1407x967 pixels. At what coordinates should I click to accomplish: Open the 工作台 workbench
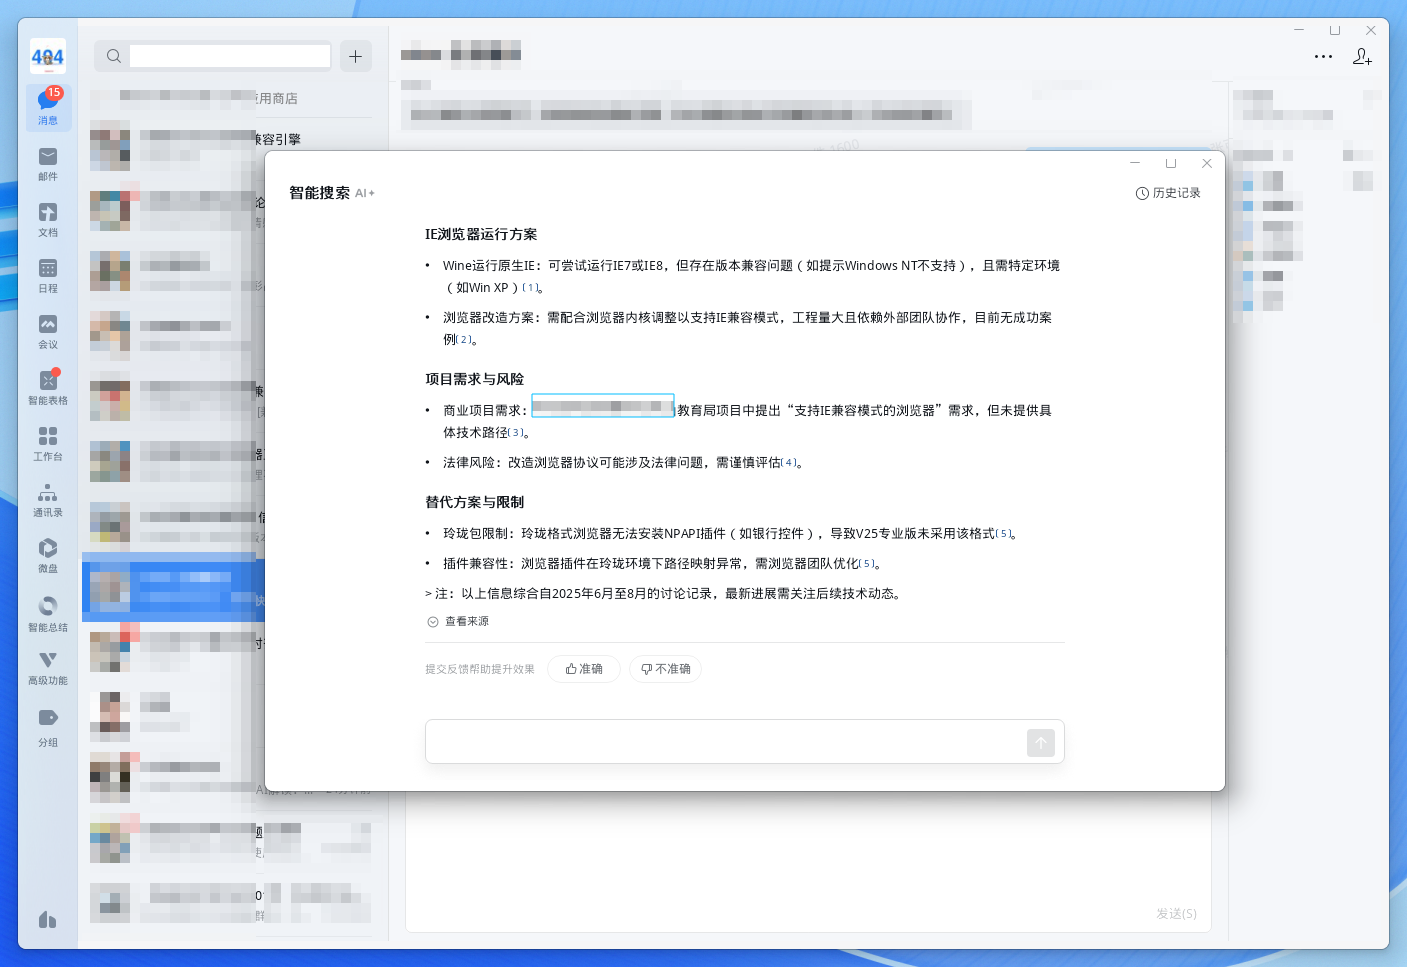(48, 443)
